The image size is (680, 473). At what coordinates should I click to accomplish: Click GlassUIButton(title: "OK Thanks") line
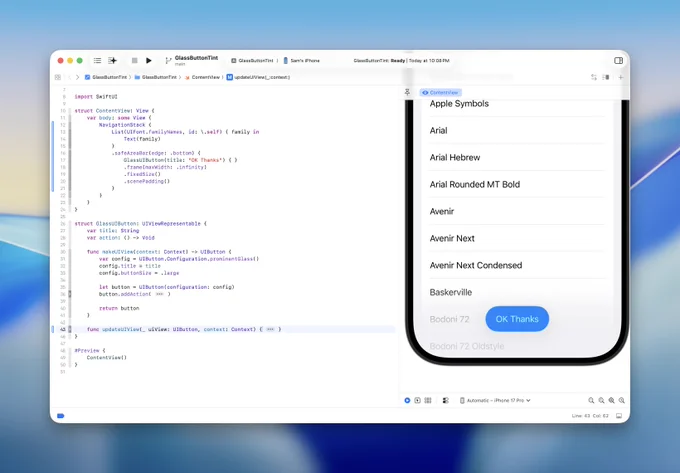coord(180,160)
